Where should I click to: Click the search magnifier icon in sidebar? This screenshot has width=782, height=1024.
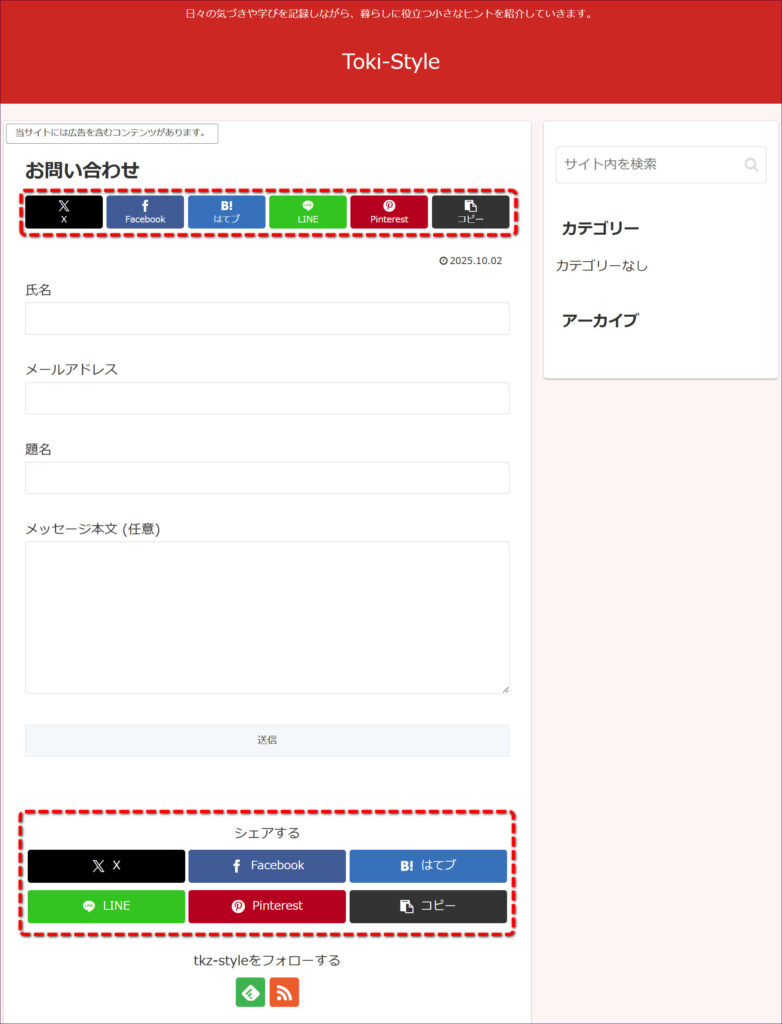[x=751, y=165]
